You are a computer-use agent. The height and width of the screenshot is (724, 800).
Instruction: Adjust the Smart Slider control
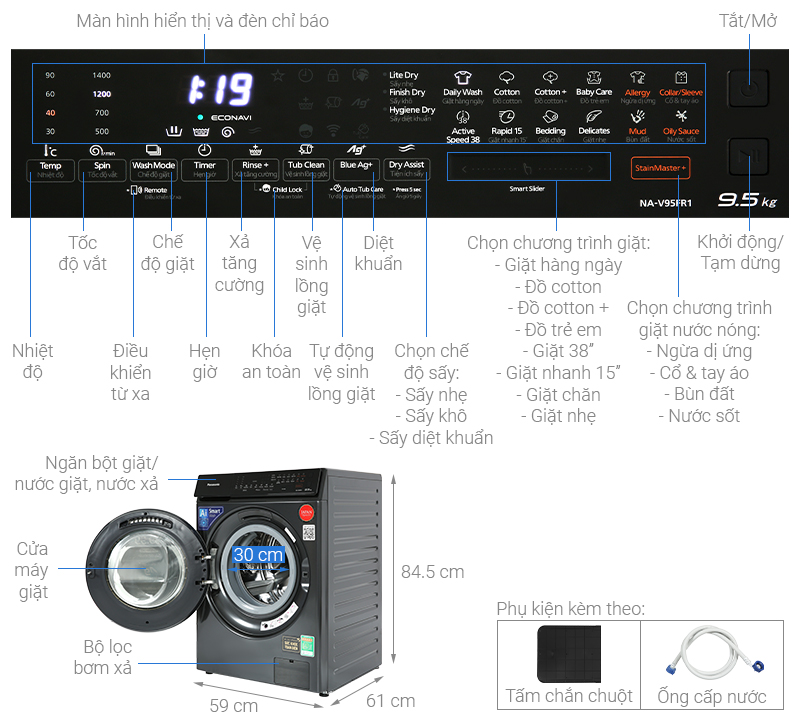pyautogui.click(x=529, y=166)
